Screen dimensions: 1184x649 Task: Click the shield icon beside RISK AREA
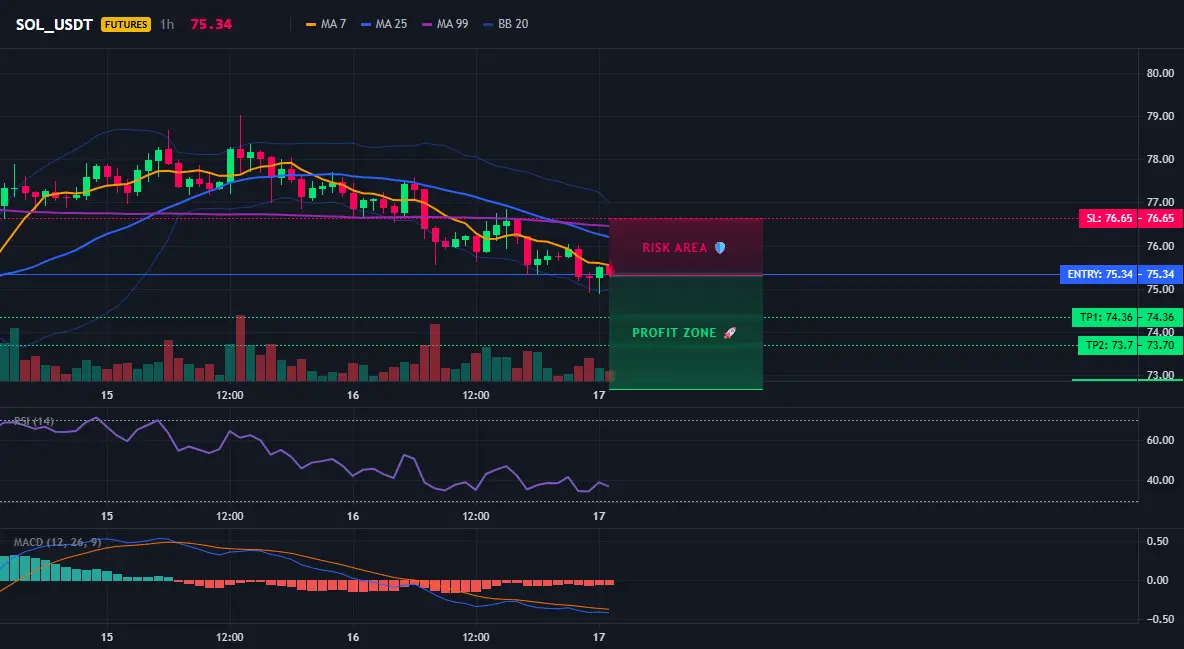pyautogui.click(x=720, y=248)
